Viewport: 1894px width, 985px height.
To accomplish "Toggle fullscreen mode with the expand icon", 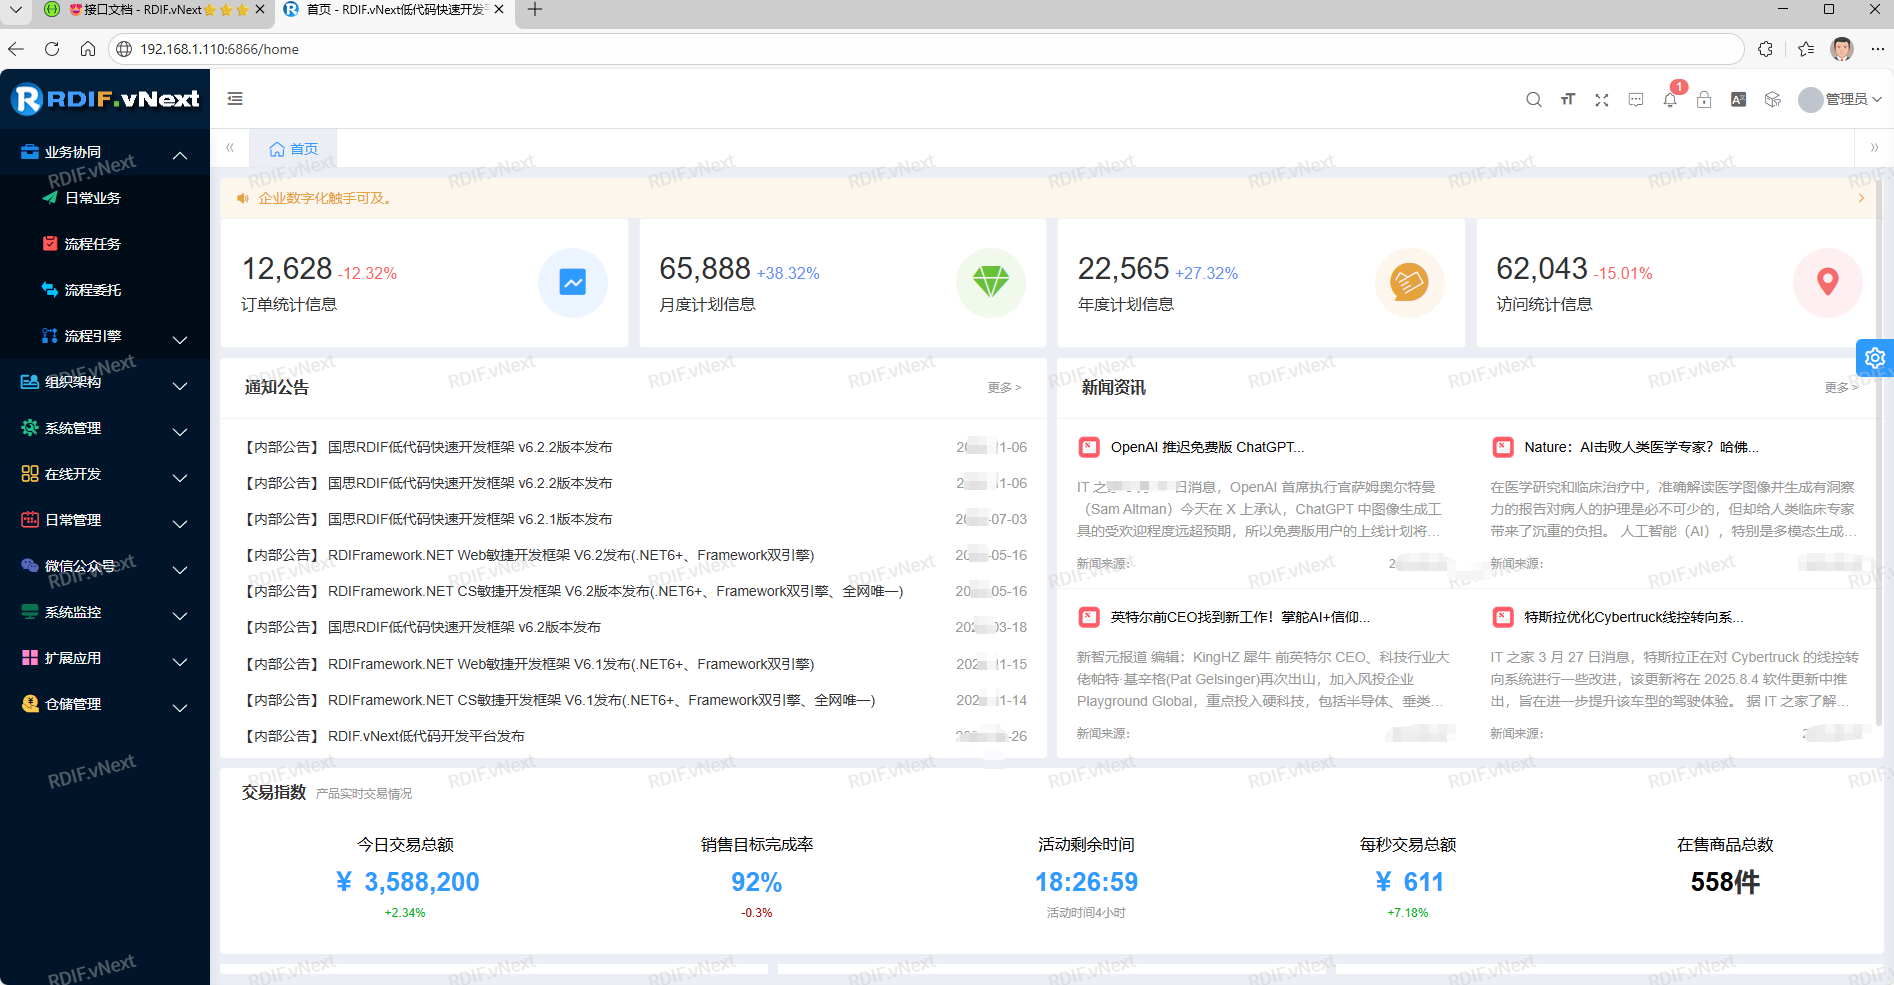I will coord(1601,99).
